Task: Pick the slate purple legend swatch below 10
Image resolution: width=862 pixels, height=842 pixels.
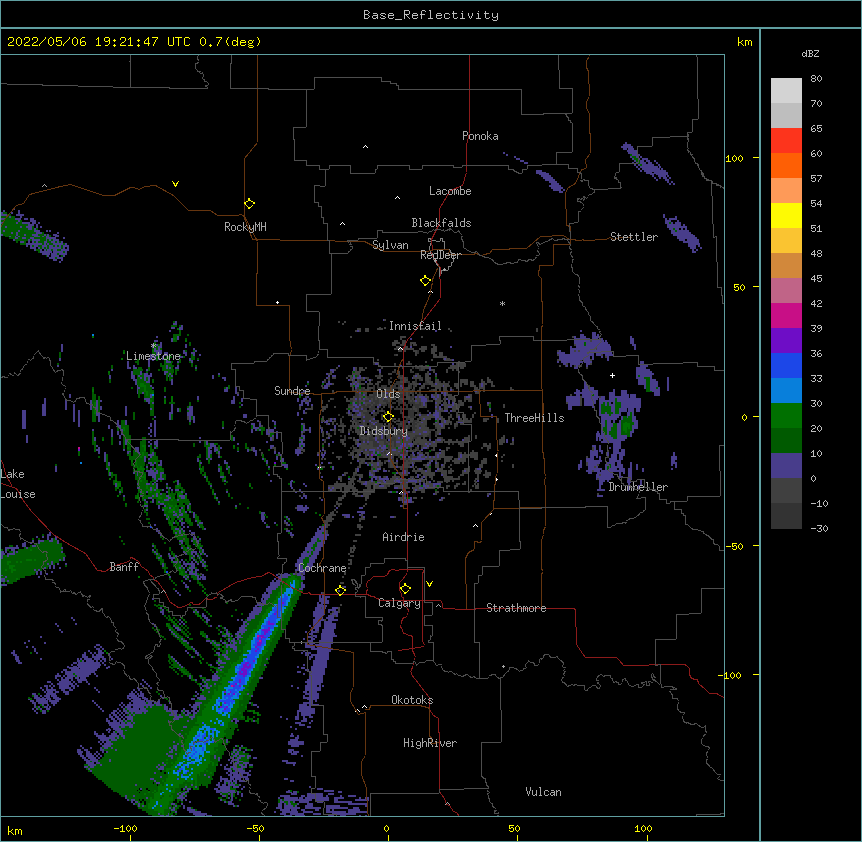Action: click(786, 466)
